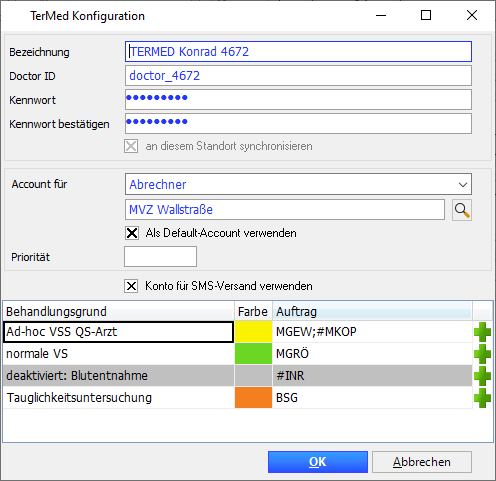
Task: Toggle 'Konto für SMS-Versand verwenden' checkbox
Action: point(131,286)
